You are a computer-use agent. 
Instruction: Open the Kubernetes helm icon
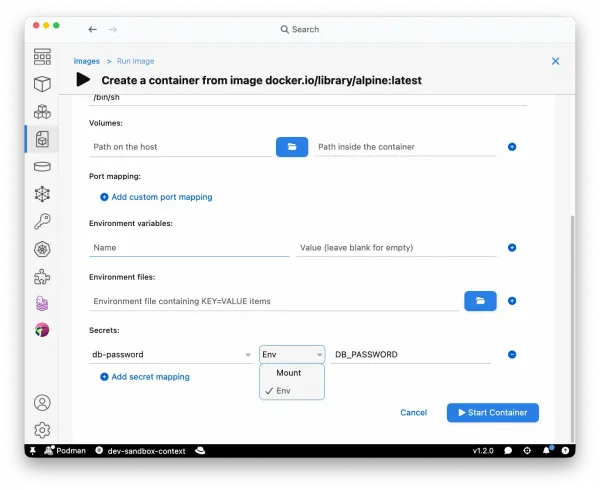[x=42, y=249]
